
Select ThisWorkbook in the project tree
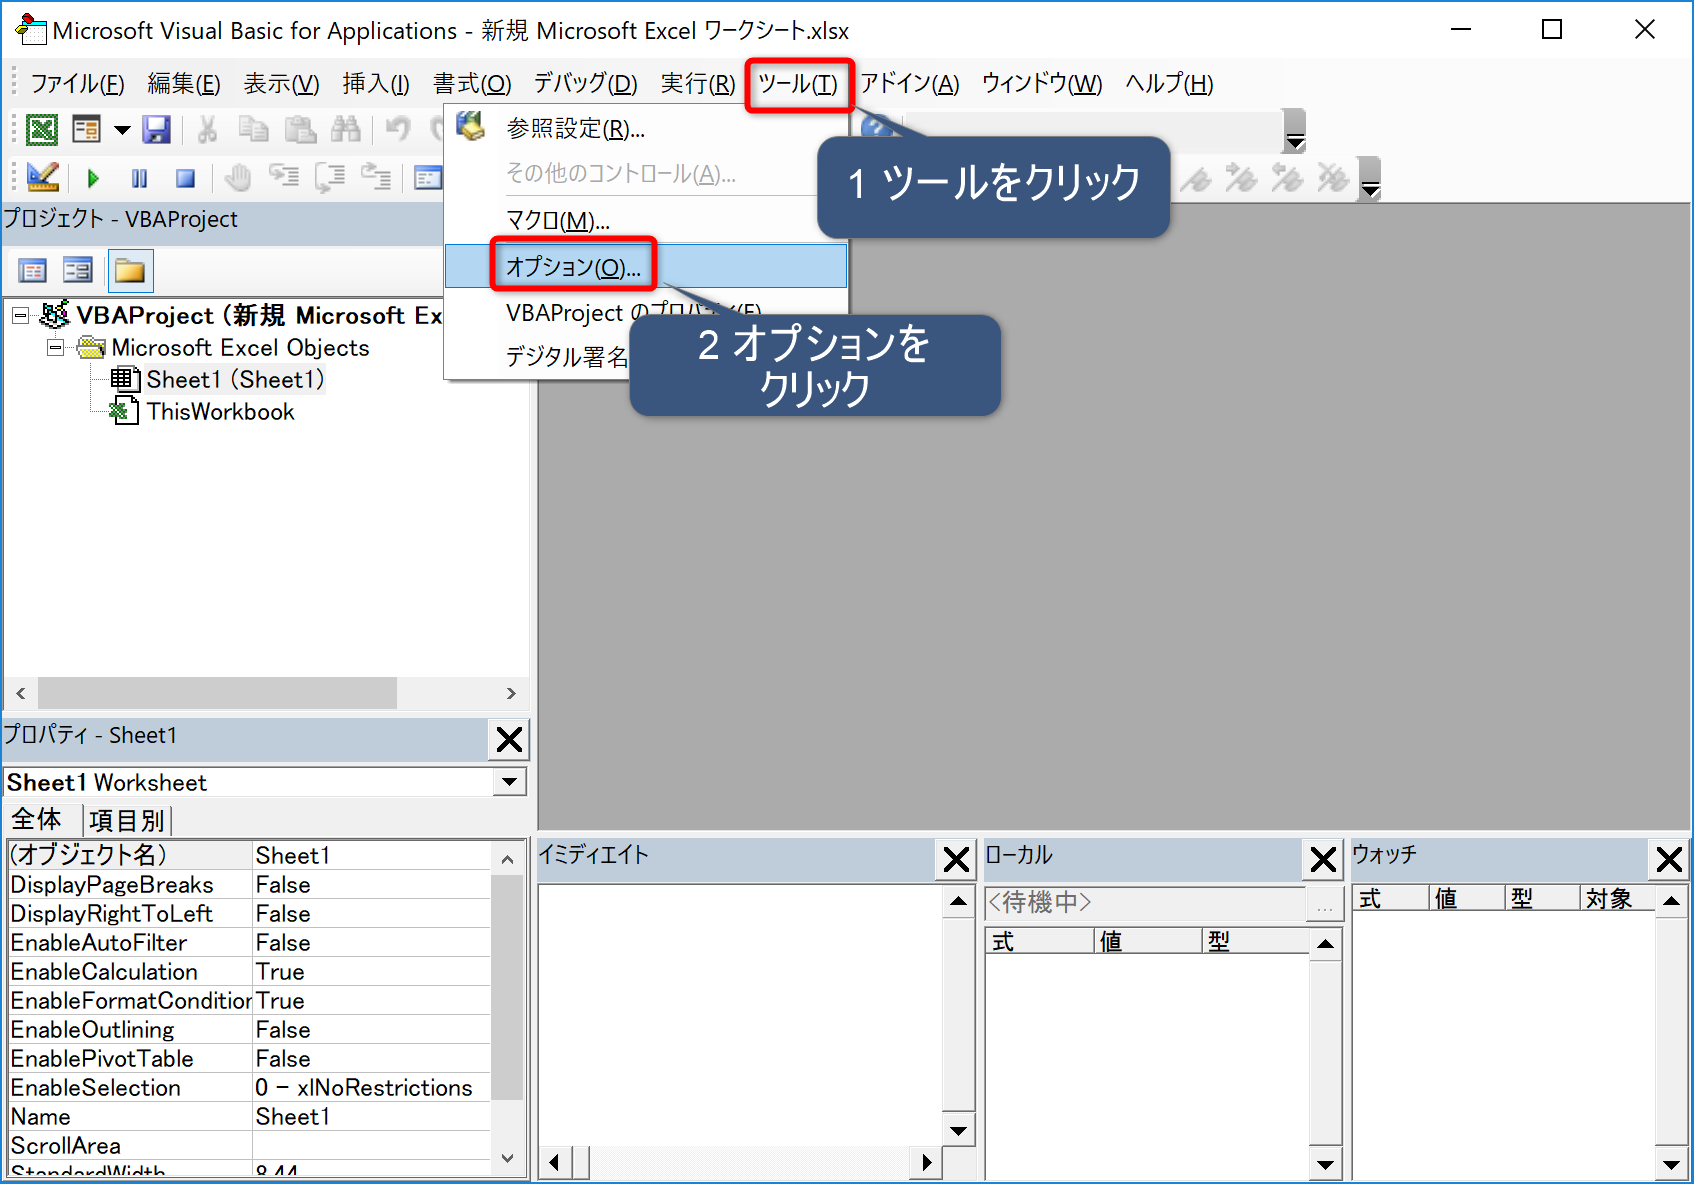(220, 412)
